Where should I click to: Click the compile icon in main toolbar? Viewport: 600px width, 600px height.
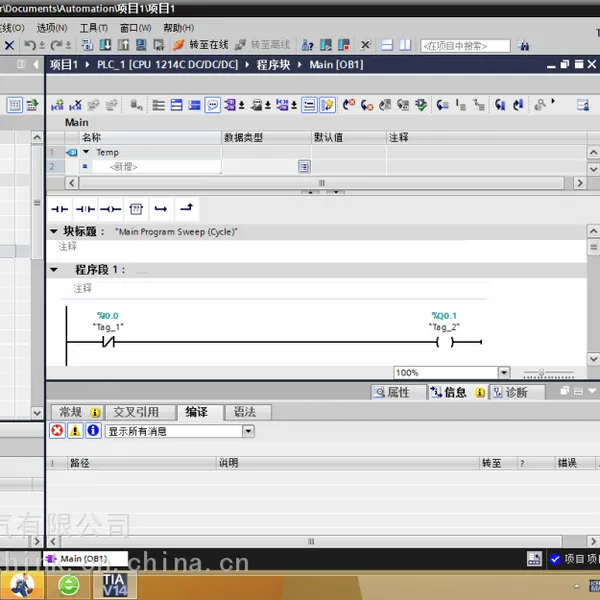click(x=87, y=45)
